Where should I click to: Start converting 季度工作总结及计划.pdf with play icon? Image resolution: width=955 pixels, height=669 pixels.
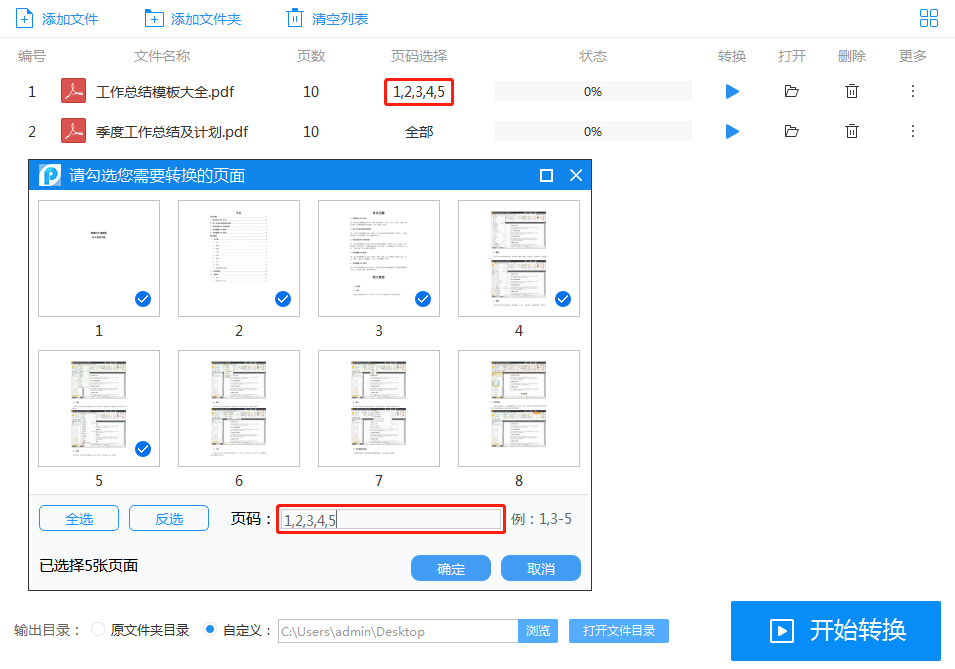pos(732,131)
